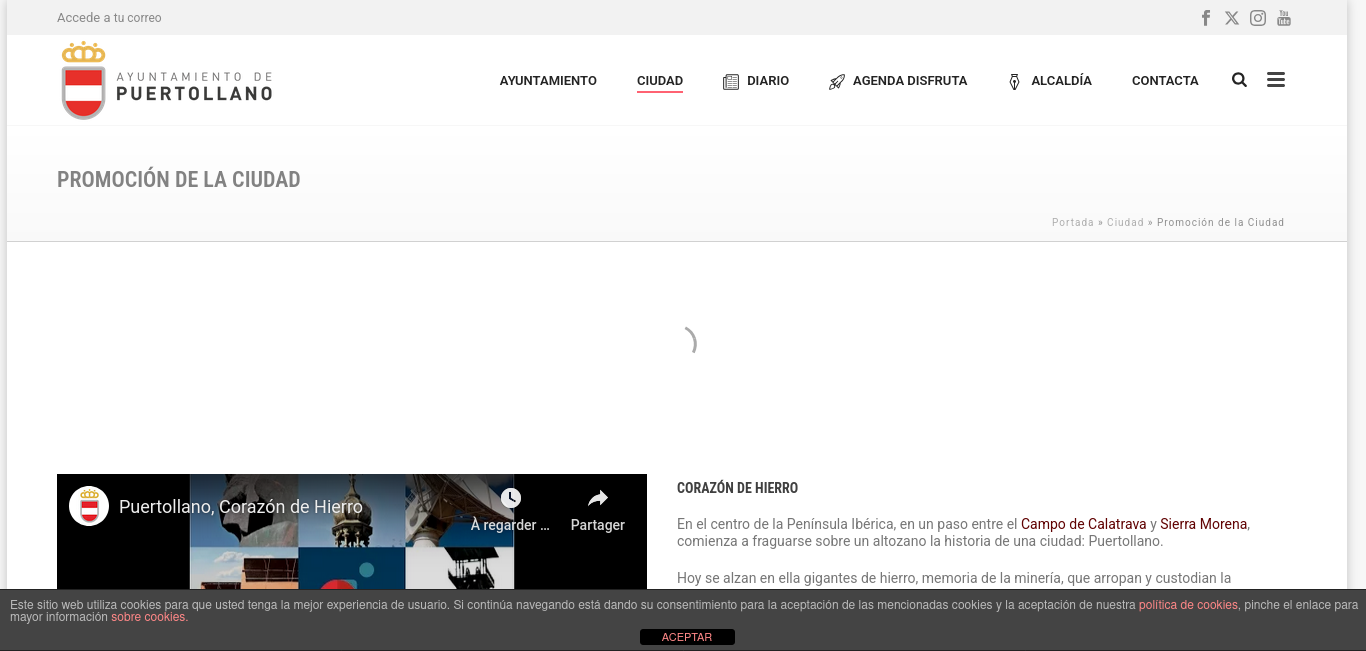The width and height of the screenshot is (1366, 651).
Task: Go to Ciudad in the breadcrumb
Action: click(1125, 222)
